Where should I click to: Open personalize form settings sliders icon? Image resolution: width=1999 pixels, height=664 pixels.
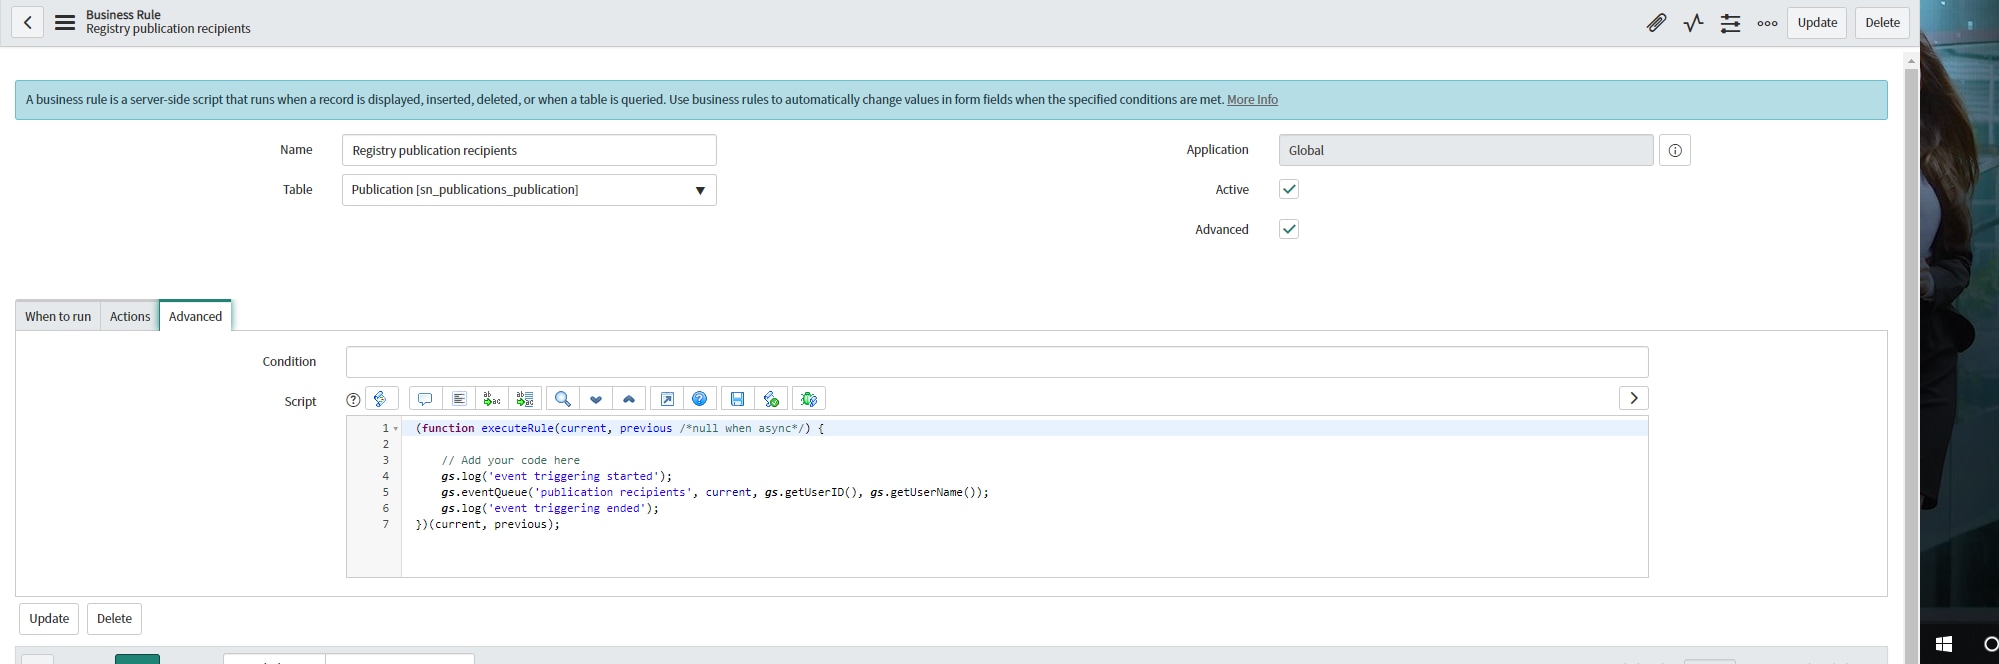pos(1730,23)
